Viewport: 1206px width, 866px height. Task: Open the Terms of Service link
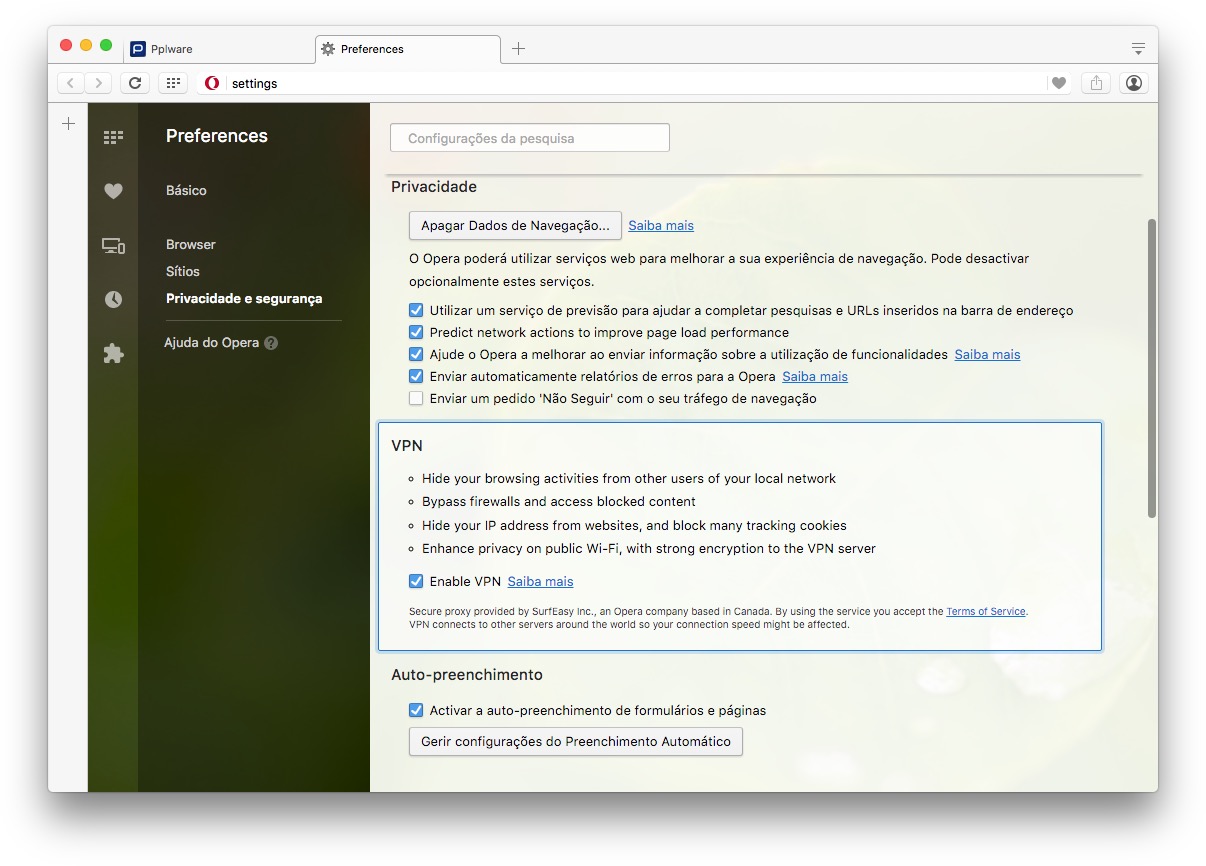(985, 612)
